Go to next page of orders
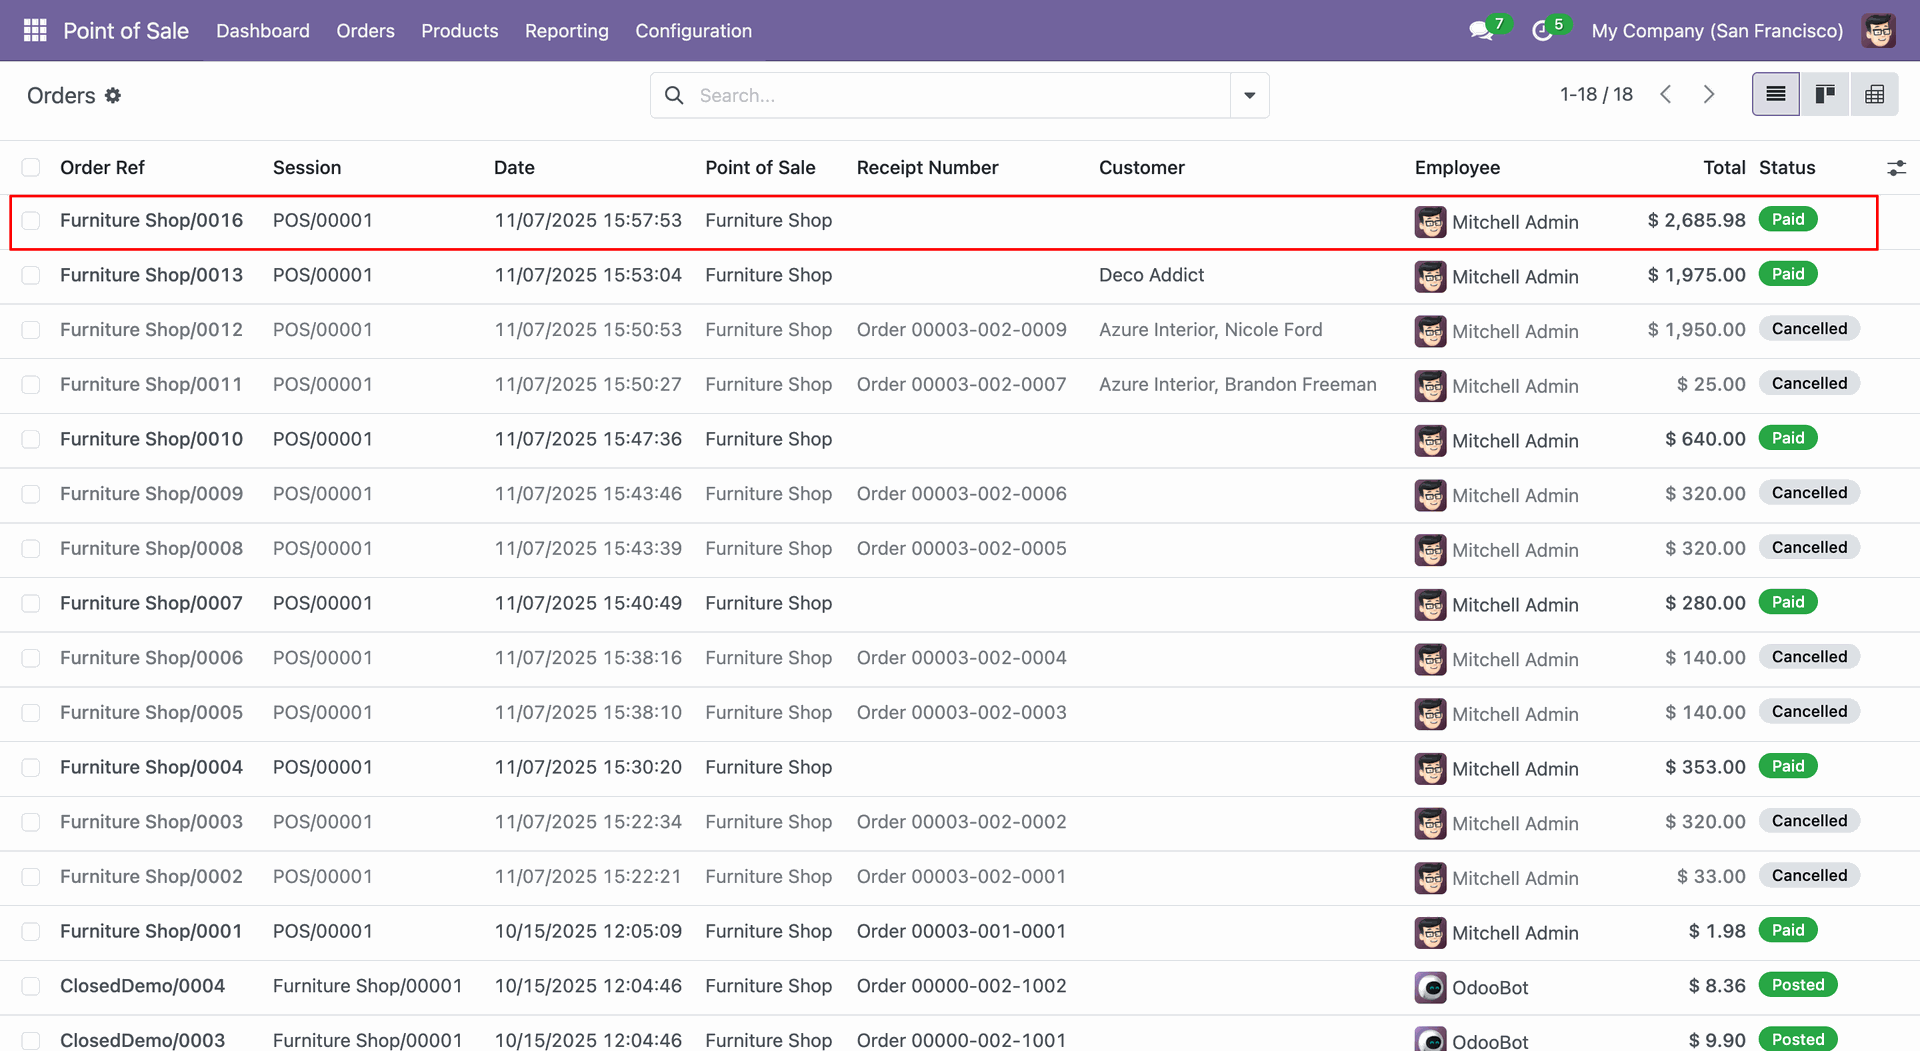This screenshot has width=1920, height=1051. (x=1709, y=94)
